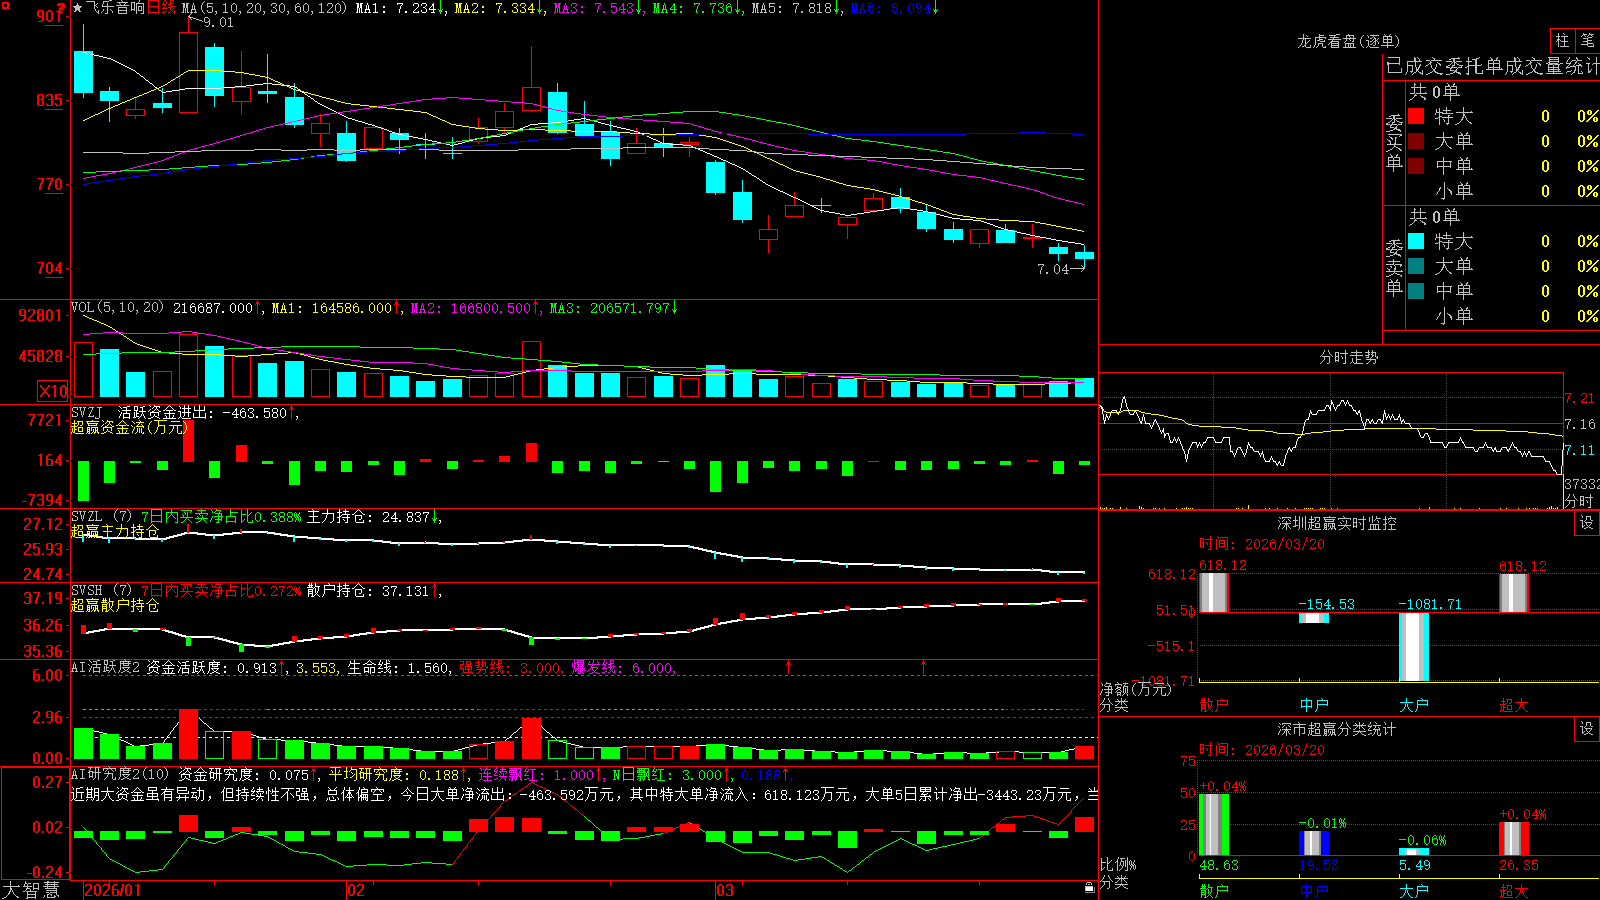Click the dark red 中单 buy-order swatch

click(1416, 166)
